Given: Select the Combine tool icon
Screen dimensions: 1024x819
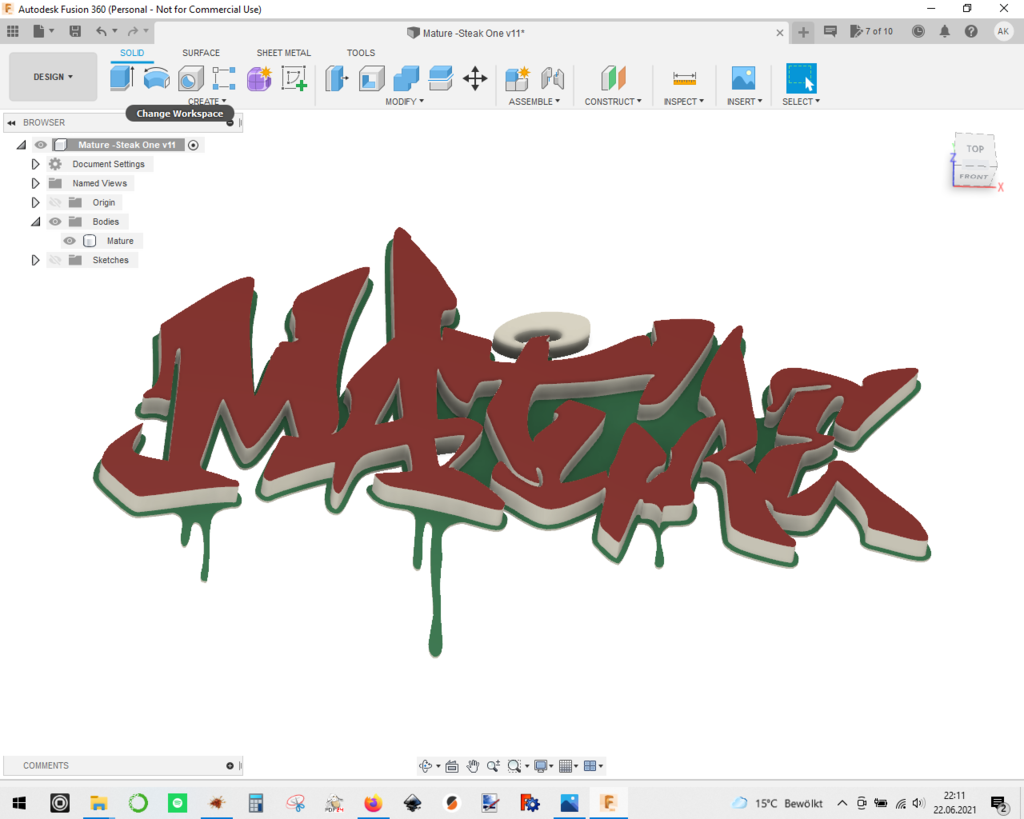Looking at the screenshot, I should coord(406,78).
